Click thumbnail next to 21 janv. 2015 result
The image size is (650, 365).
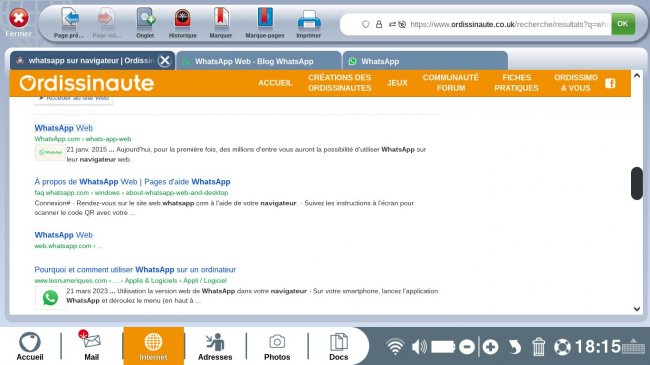click(x=50, y=152)
